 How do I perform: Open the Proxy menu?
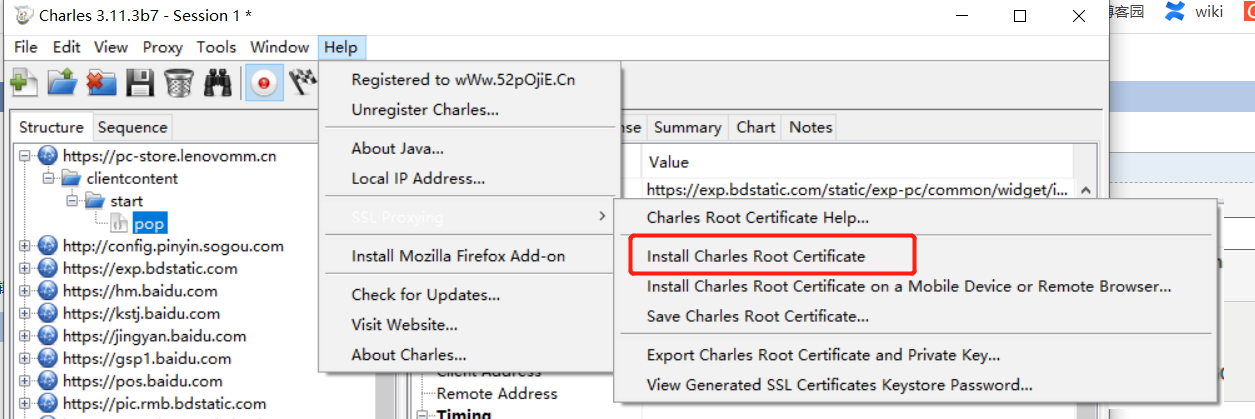[163, 47]
